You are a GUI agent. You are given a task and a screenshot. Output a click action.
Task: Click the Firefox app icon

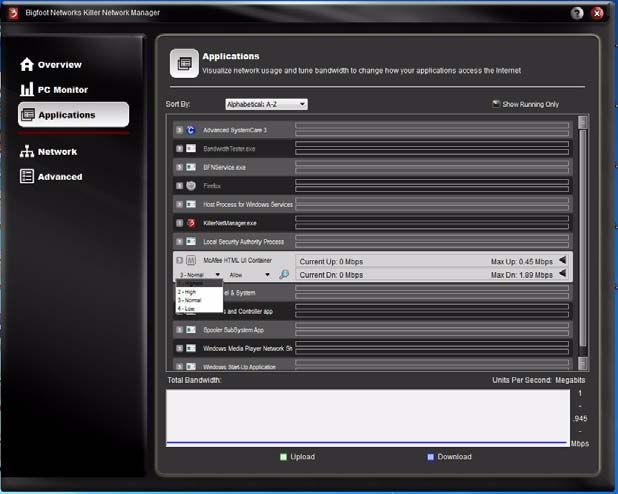coord(191,186)
